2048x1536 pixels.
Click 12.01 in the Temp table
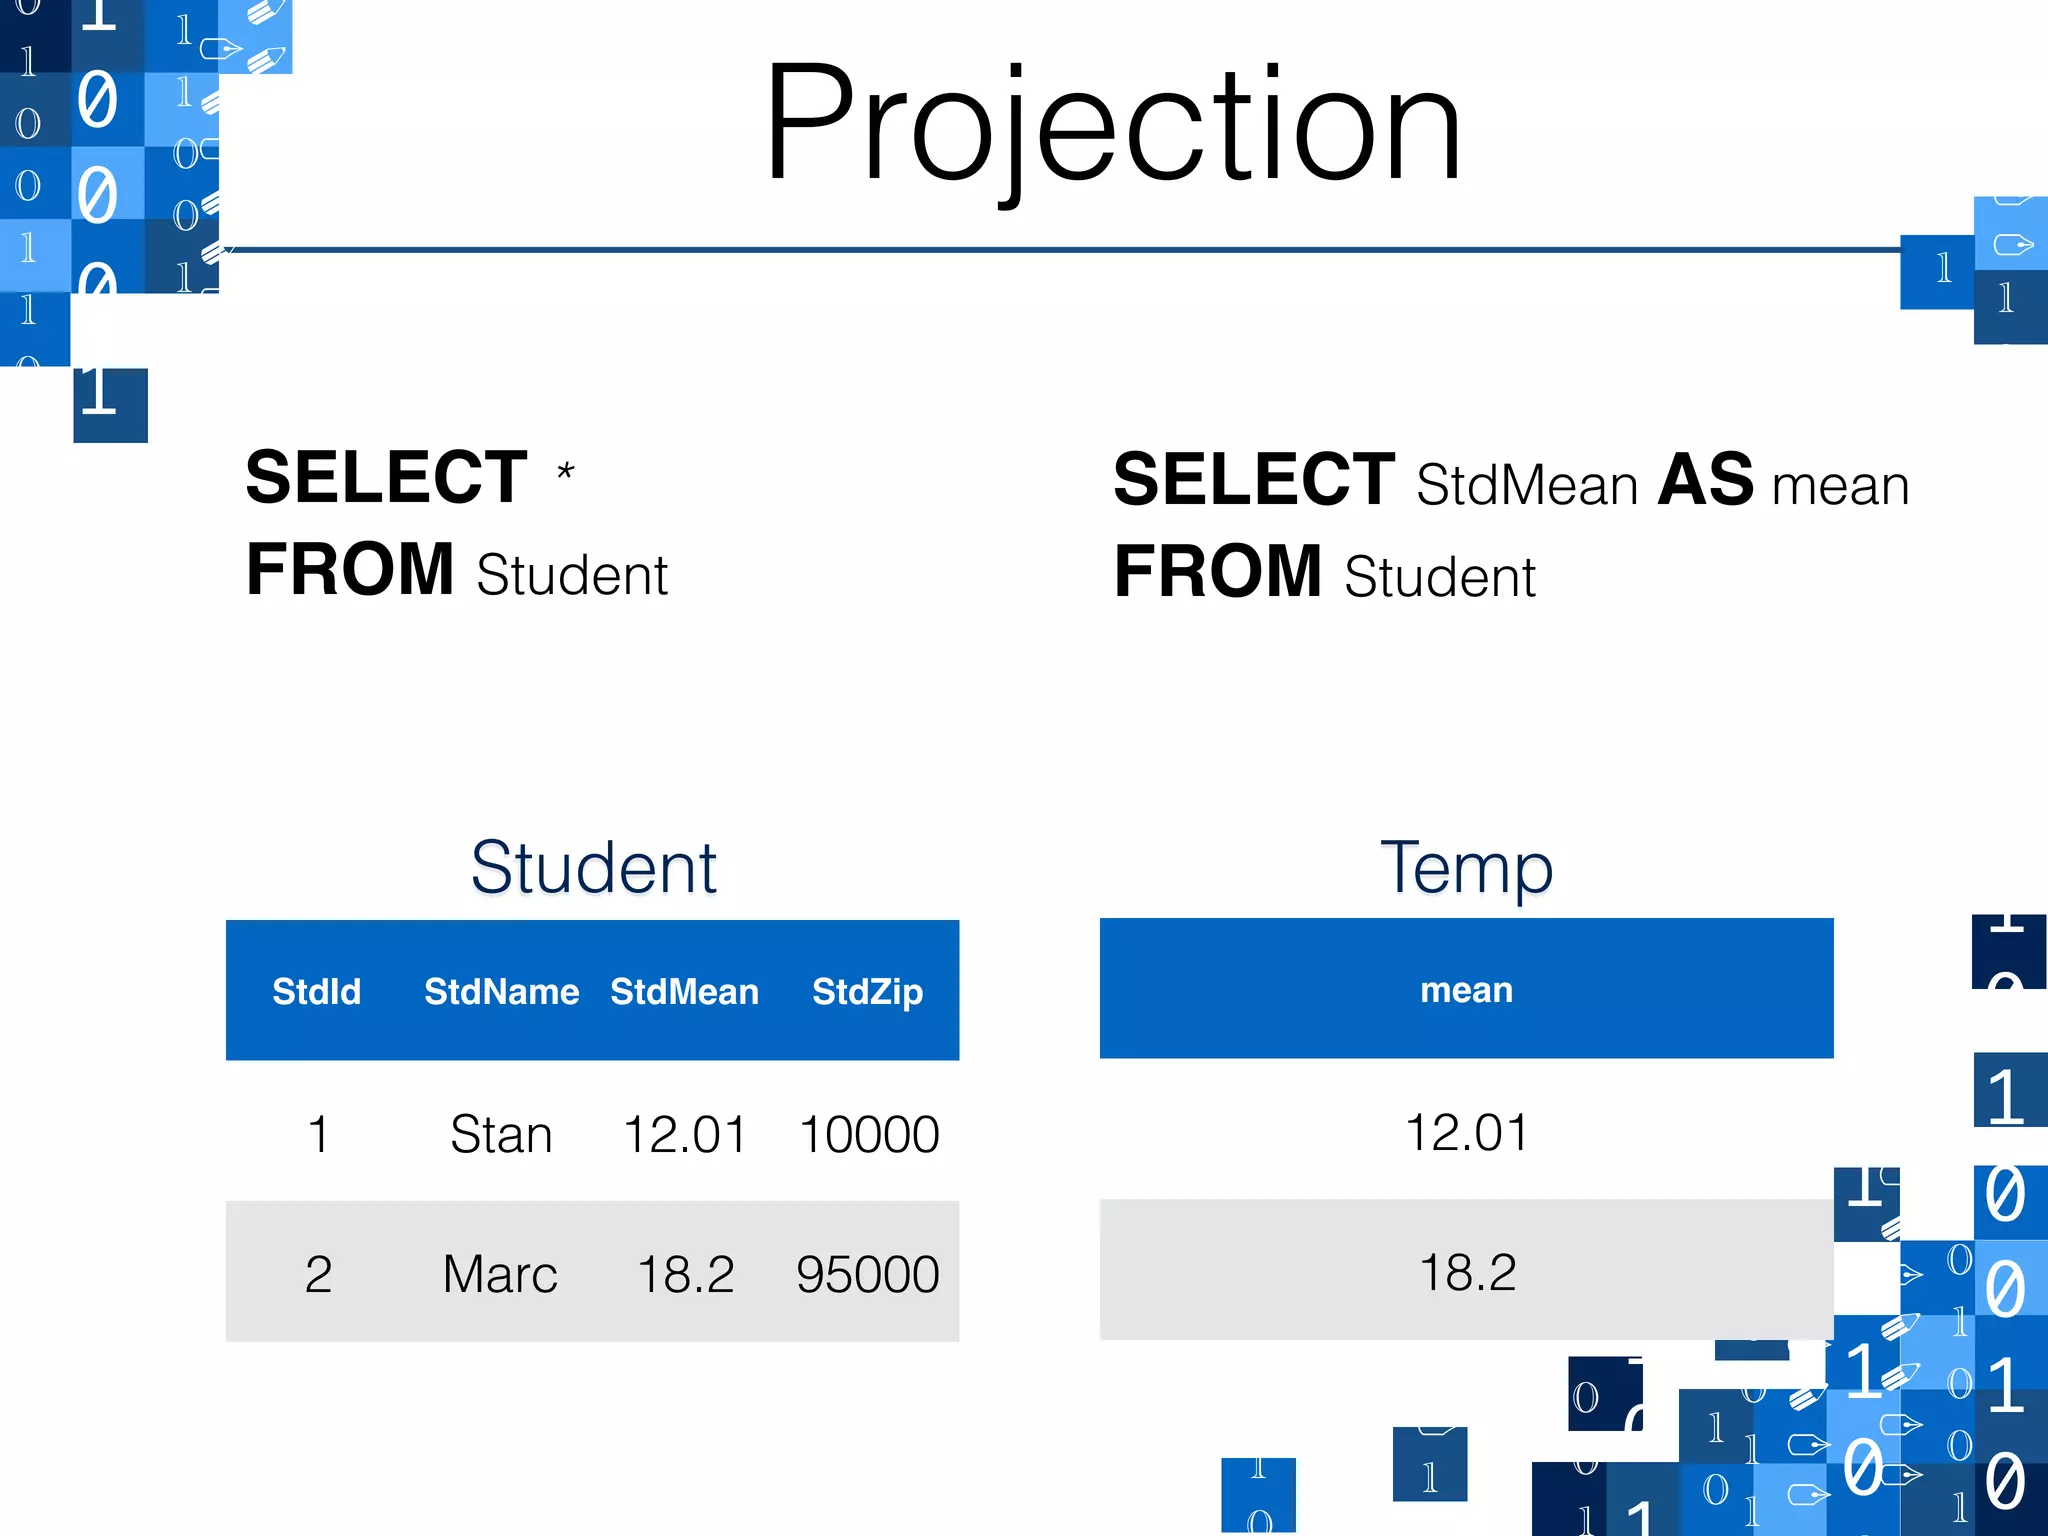click(x=1466, y=1132)
